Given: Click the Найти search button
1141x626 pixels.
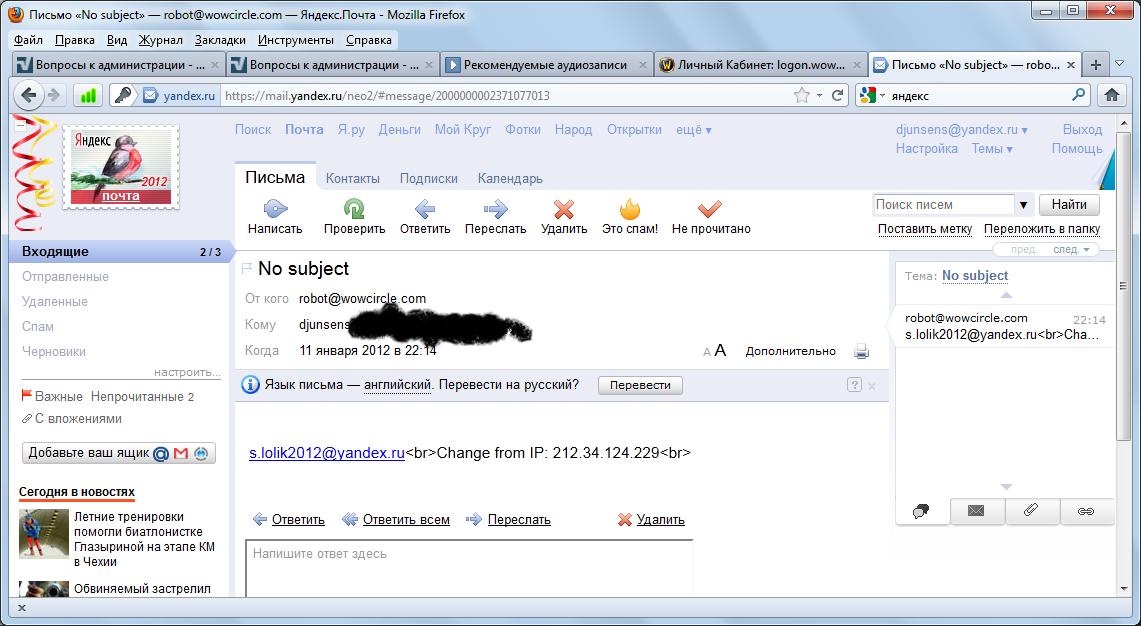Looking at the screenshot, I should click(1069, 205).
